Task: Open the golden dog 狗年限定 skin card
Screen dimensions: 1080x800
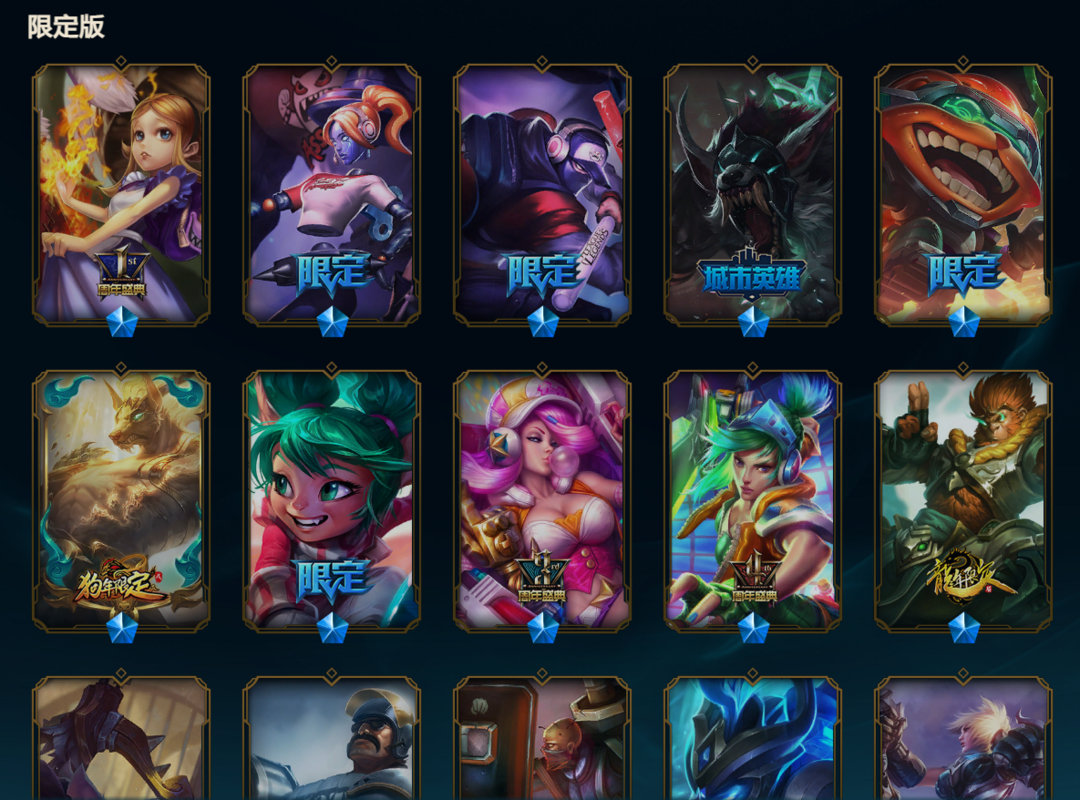Action: pyautogui.click(x=121, y=500)
